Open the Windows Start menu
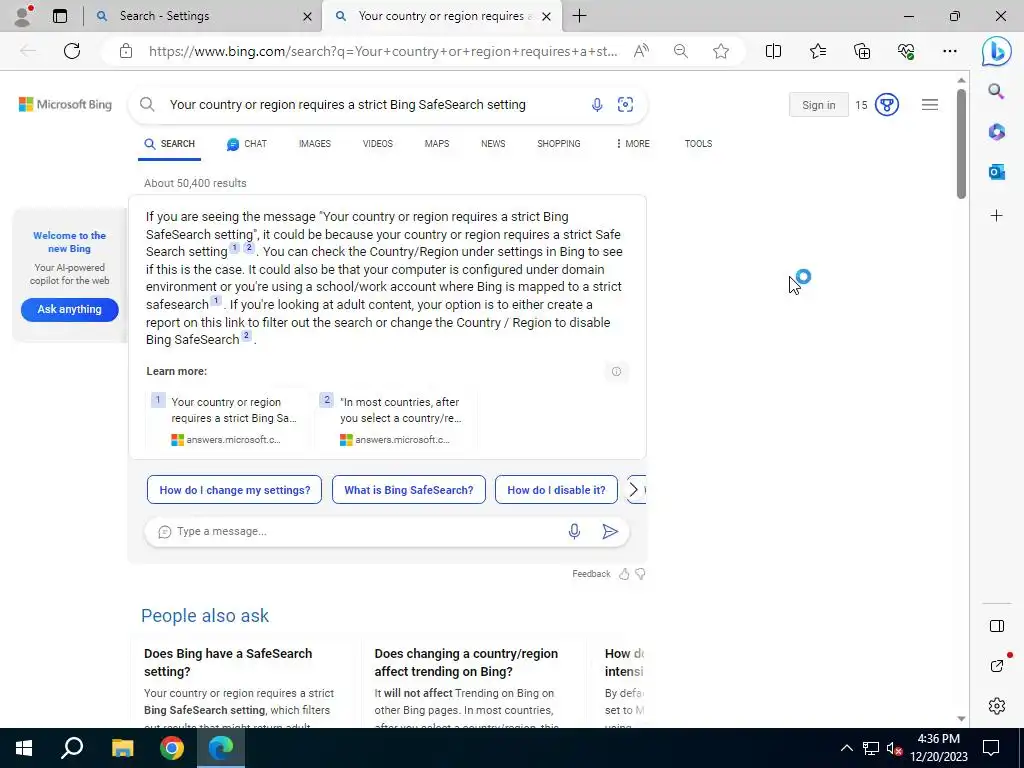The width and height of the screenshot is (1024, 768). (x=24, y=748)
